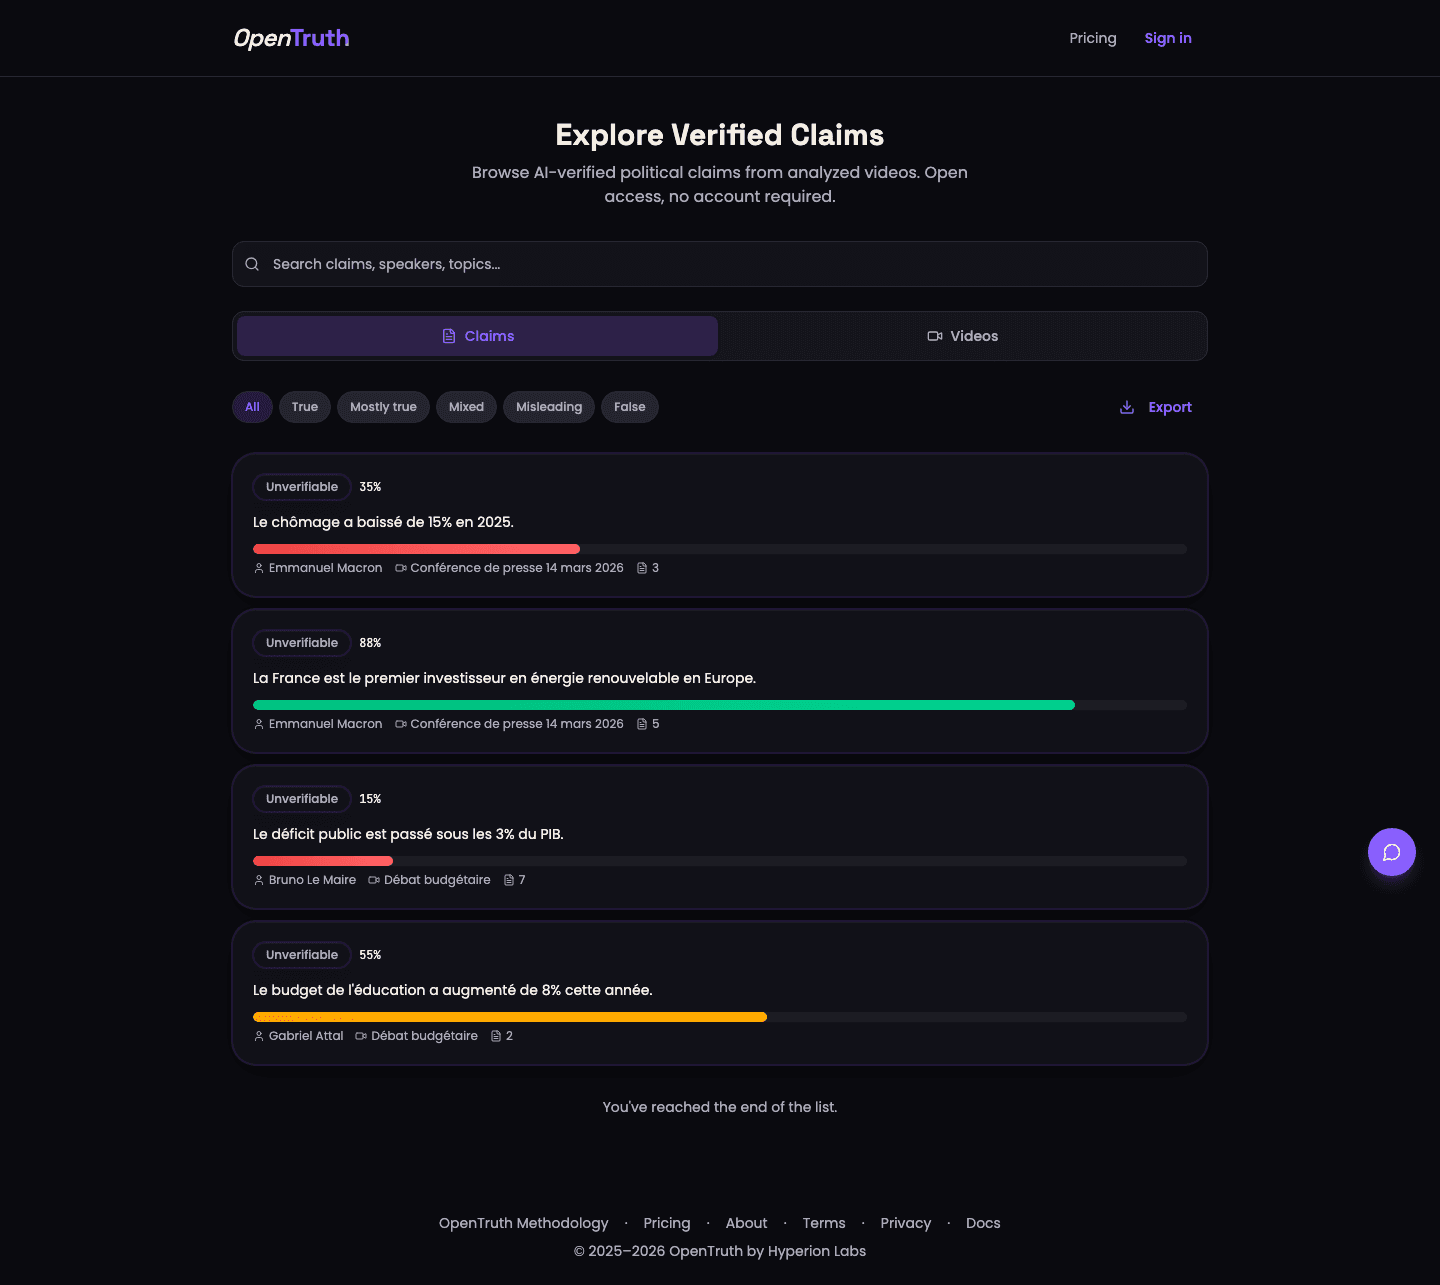Click the search magnifier icon
The width and height of the screenshot is (1440, 1285).
(252, 263)
